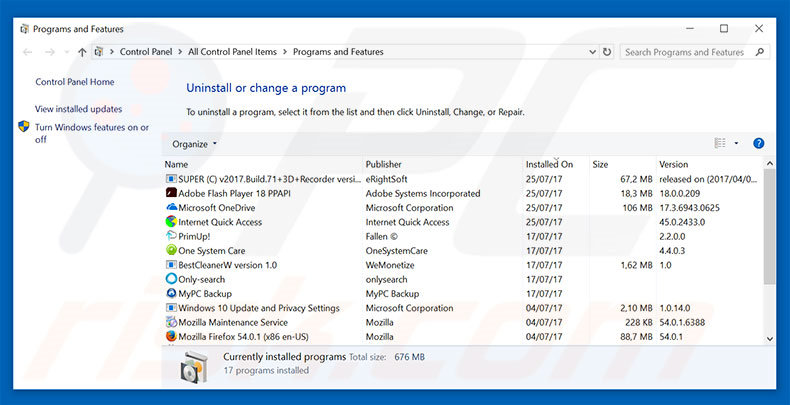Image resolution: width=790 pixels, height=405 pixels.
Task: Expand the address bar history dropdown
Action: tap(592, 52)
